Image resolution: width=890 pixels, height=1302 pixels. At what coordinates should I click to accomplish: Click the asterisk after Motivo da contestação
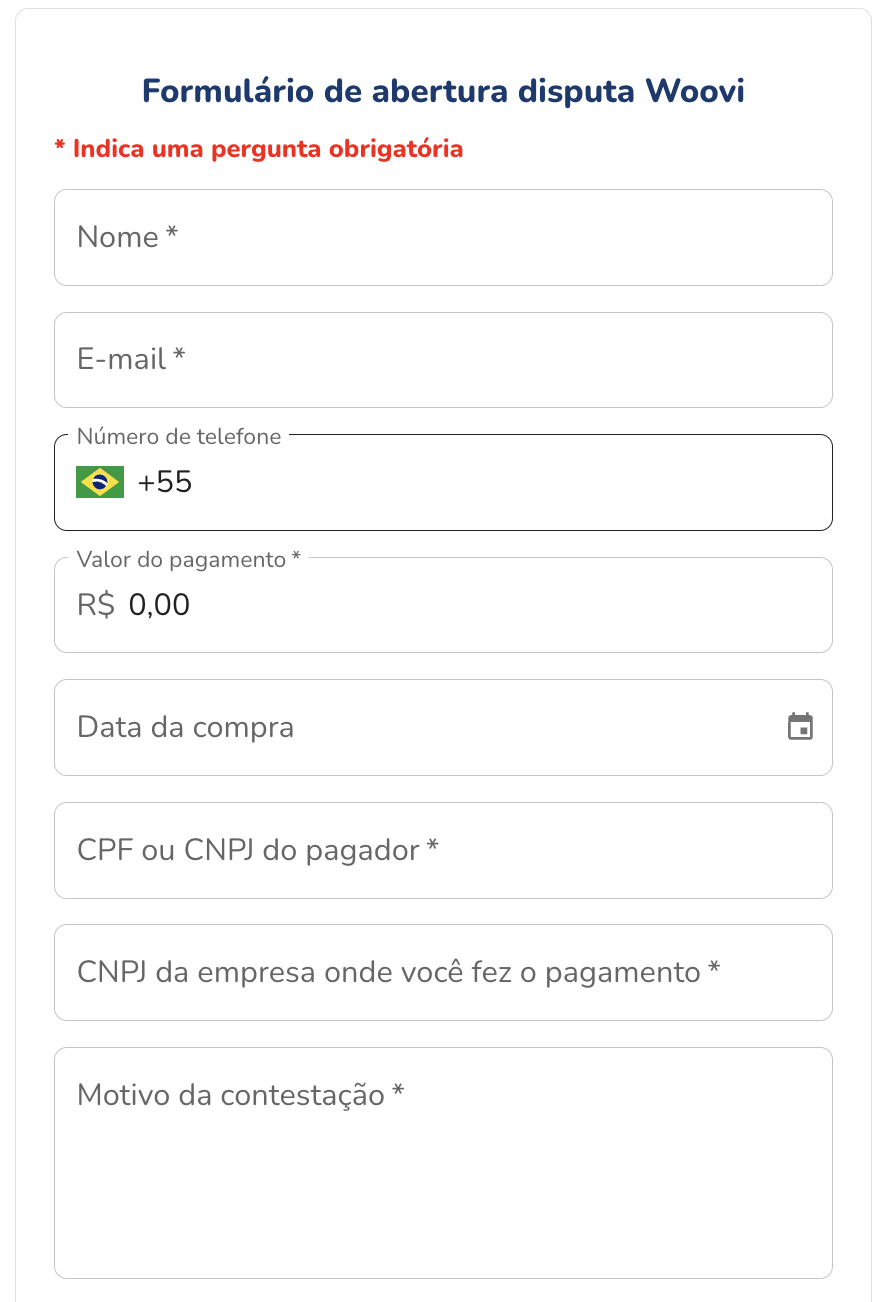398,1092
